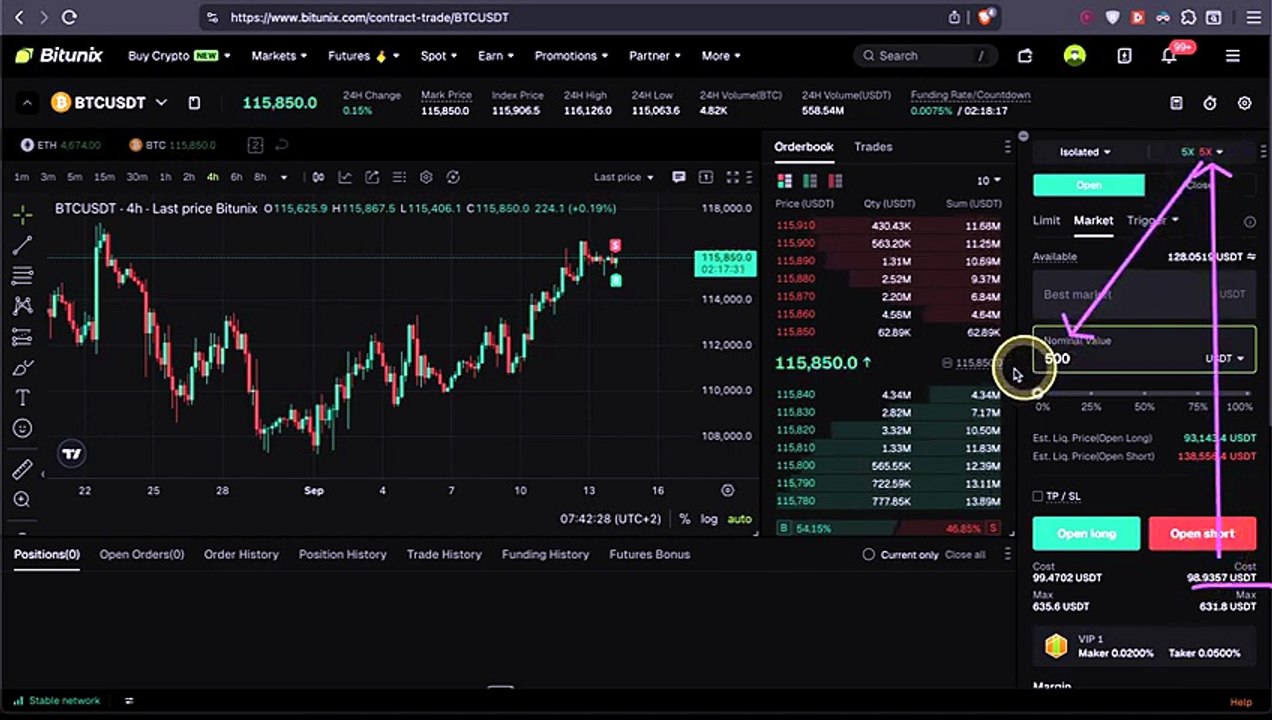Switch to the Trades tab
This screenshot has height=720, width=1272.
pos(873,146)
